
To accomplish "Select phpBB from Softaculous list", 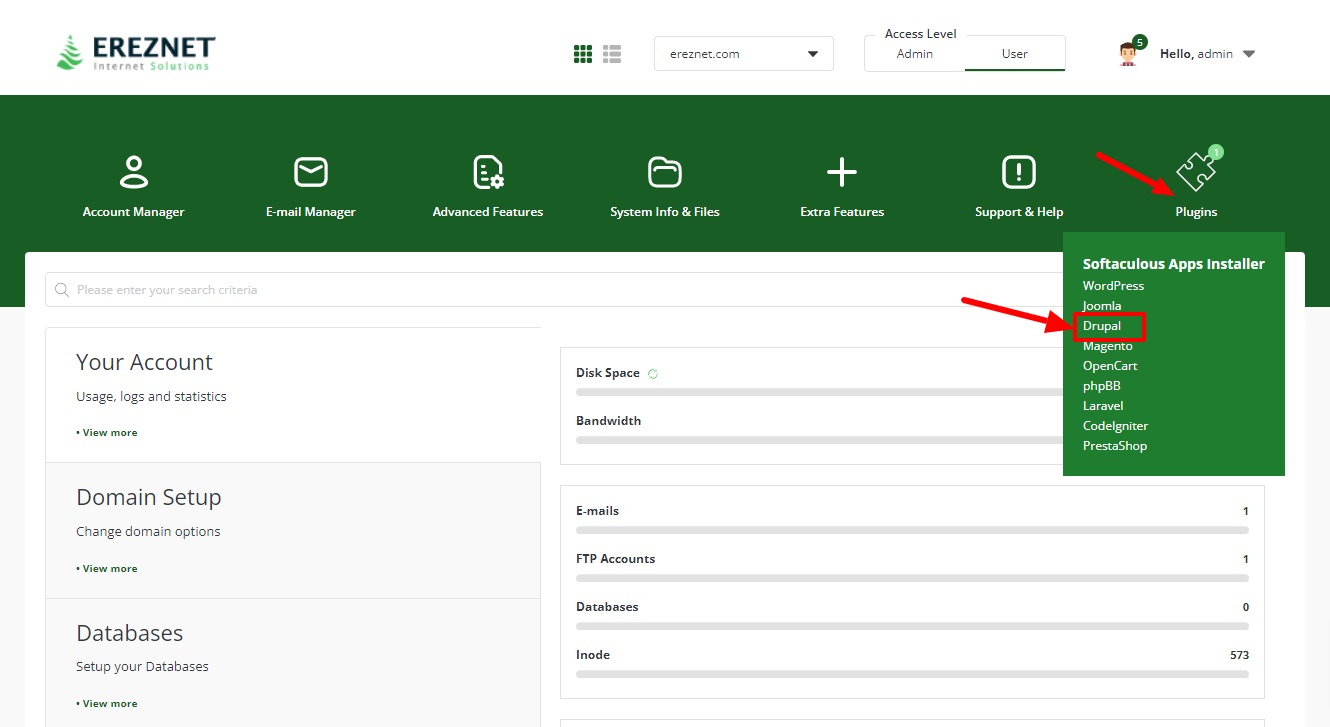I will 1102,386.
